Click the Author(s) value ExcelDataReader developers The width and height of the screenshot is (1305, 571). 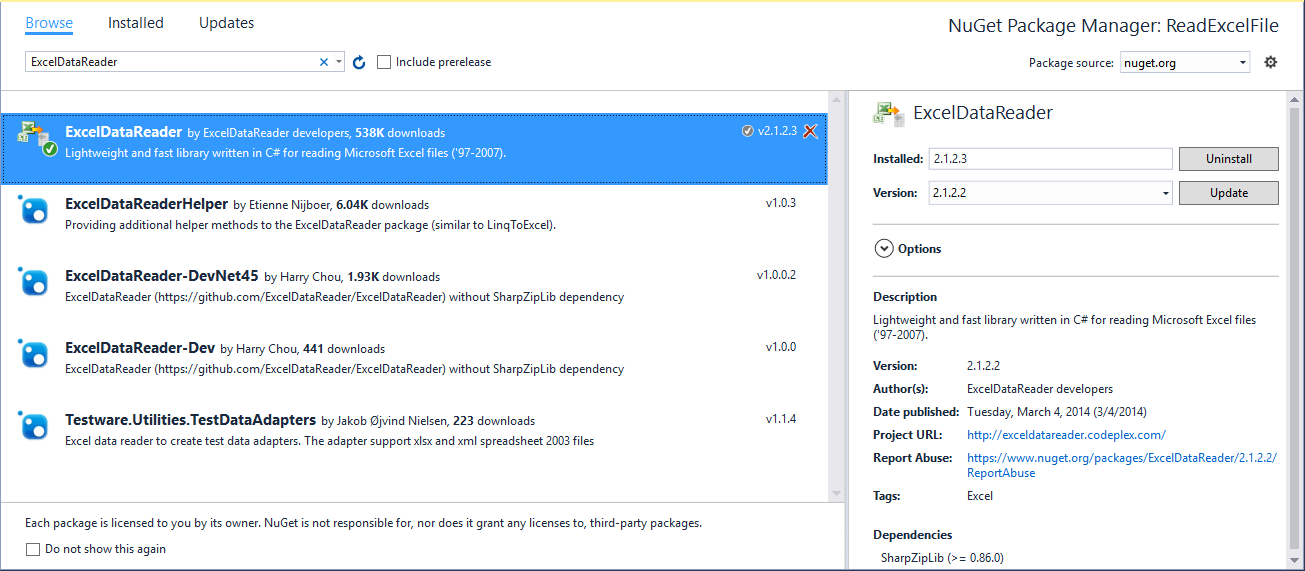1040,389
